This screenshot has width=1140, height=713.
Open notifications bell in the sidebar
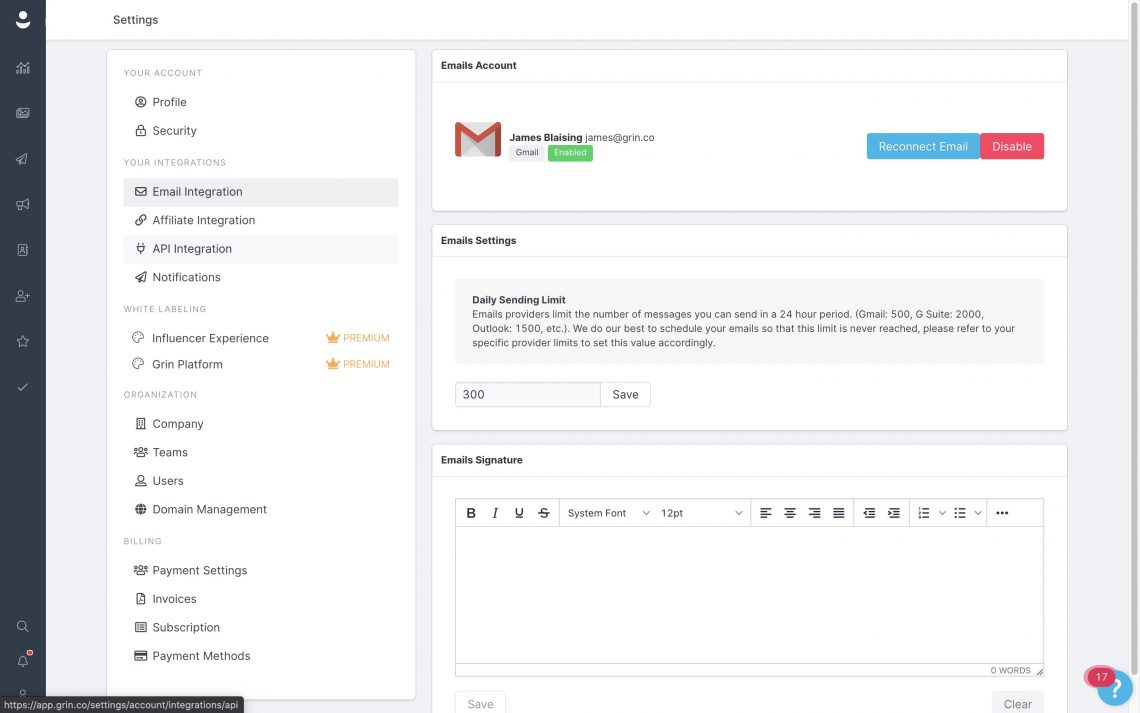(22, 660)
